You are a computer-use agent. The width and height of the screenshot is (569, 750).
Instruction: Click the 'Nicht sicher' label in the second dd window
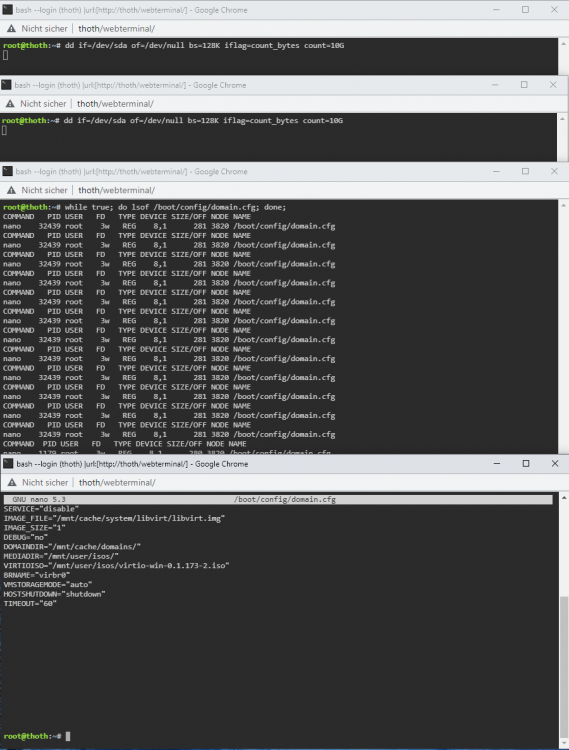pos(43,104)
